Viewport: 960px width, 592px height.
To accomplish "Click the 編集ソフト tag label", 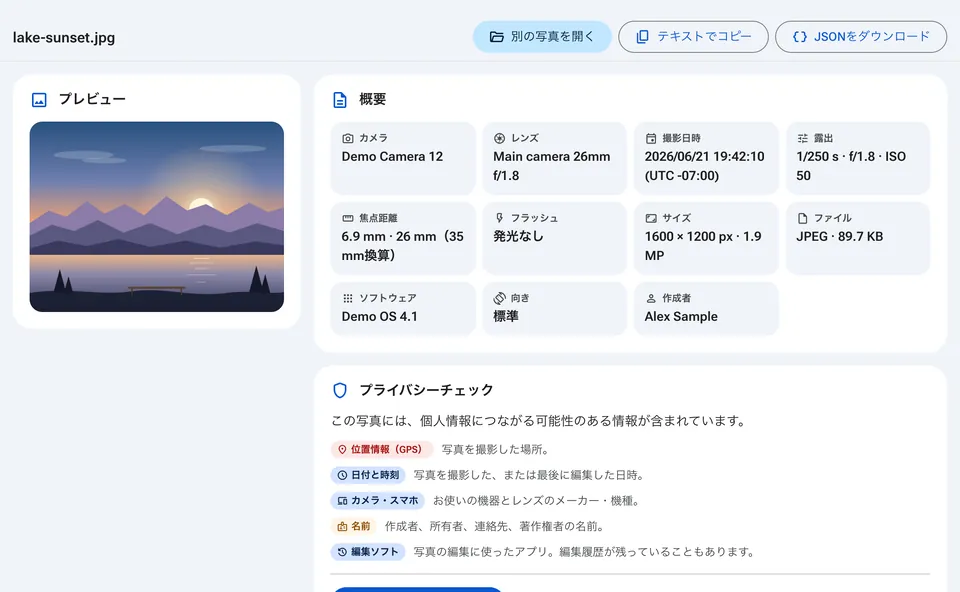I will [x=375, y=552].
